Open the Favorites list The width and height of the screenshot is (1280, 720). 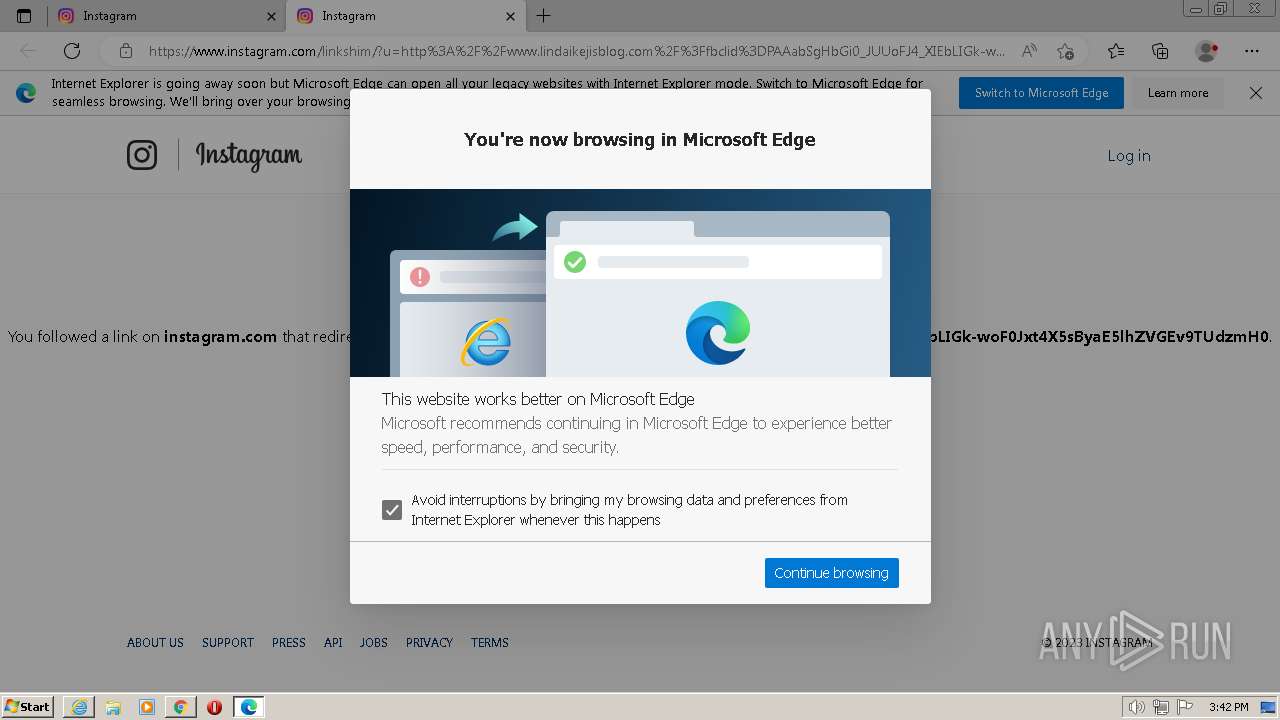click(x=1116, y=51)
